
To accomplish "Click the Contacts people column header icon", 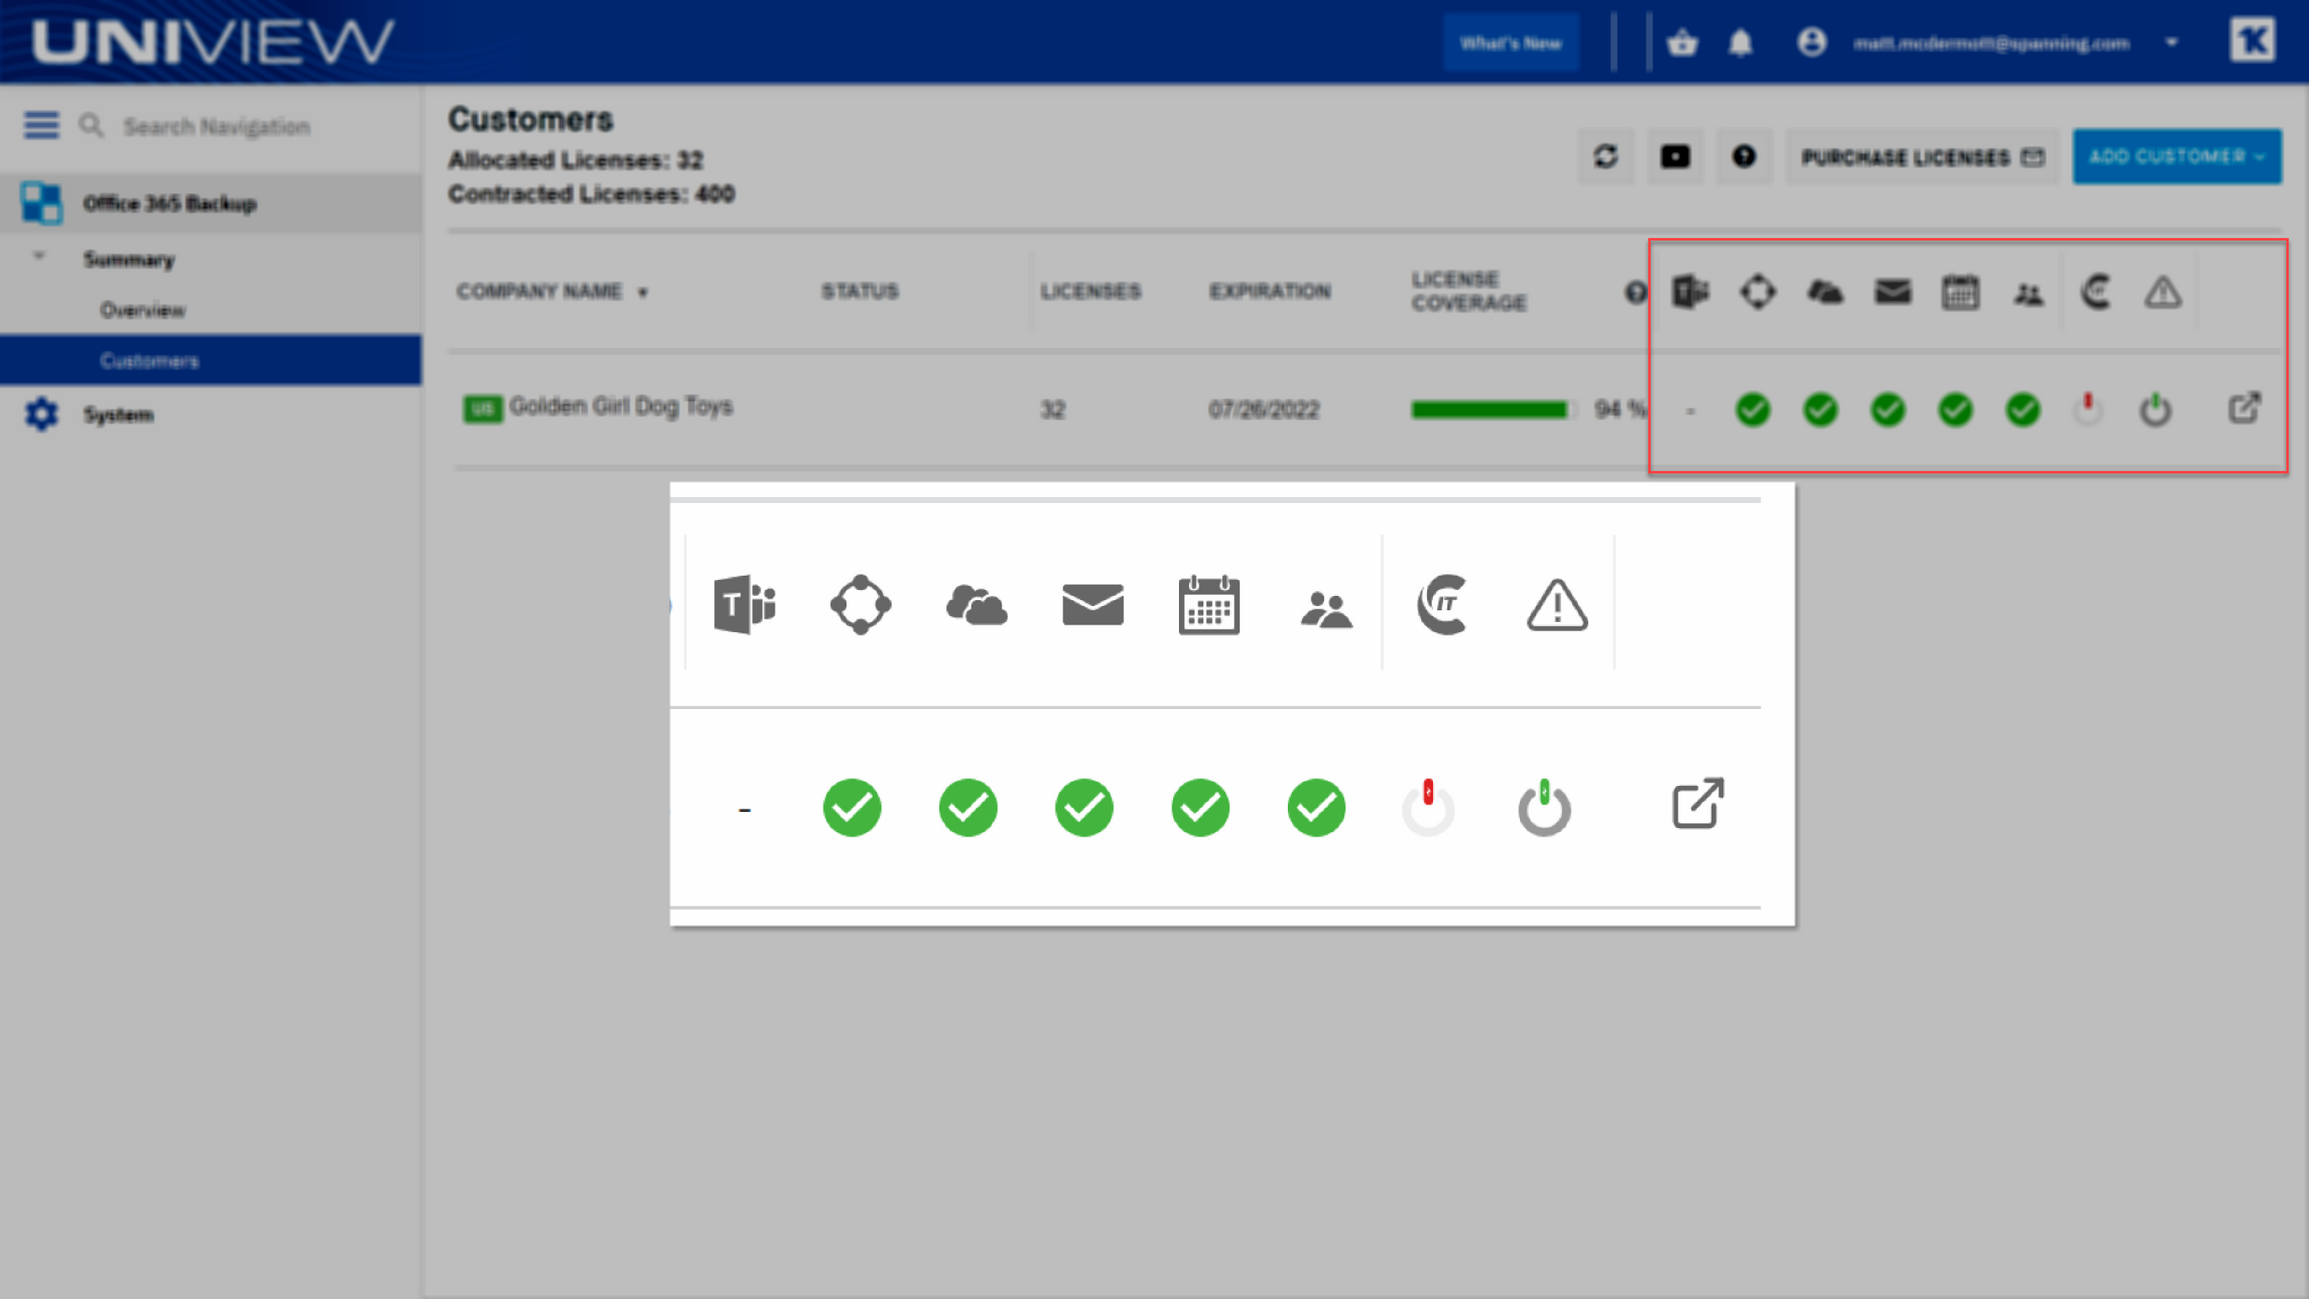I will [2028, 294].
